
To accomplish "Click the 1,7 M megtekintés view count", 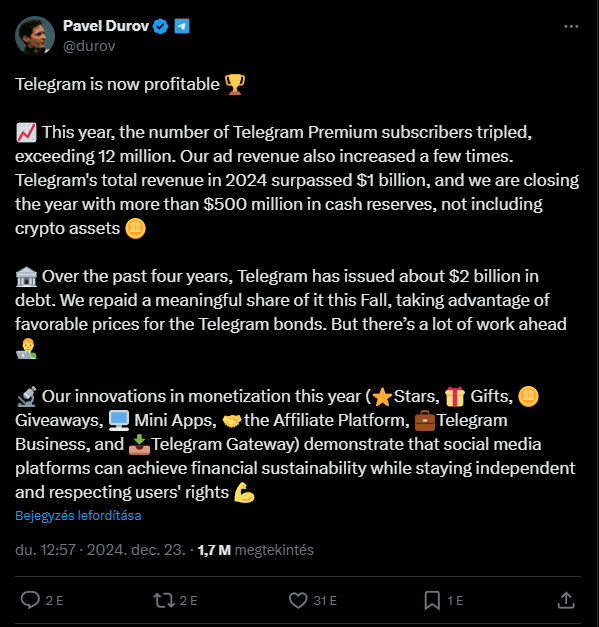I will click(256, 550).
